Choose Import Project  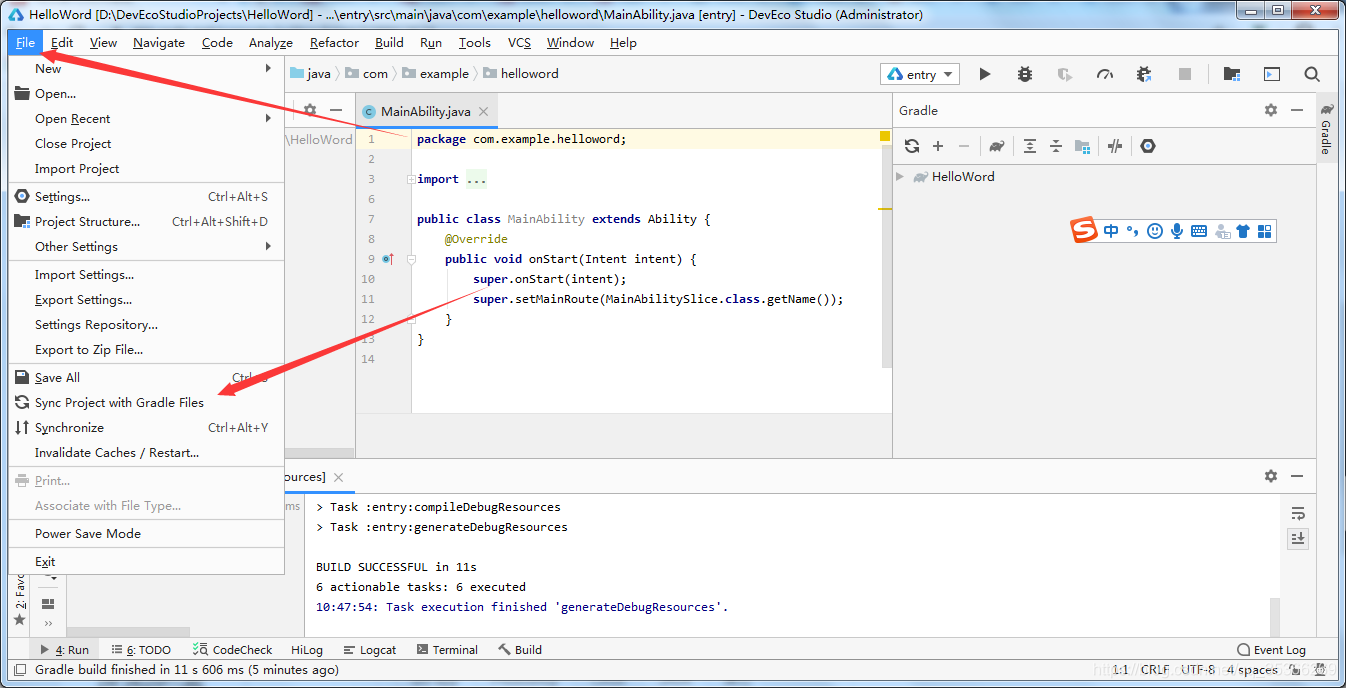147,168
